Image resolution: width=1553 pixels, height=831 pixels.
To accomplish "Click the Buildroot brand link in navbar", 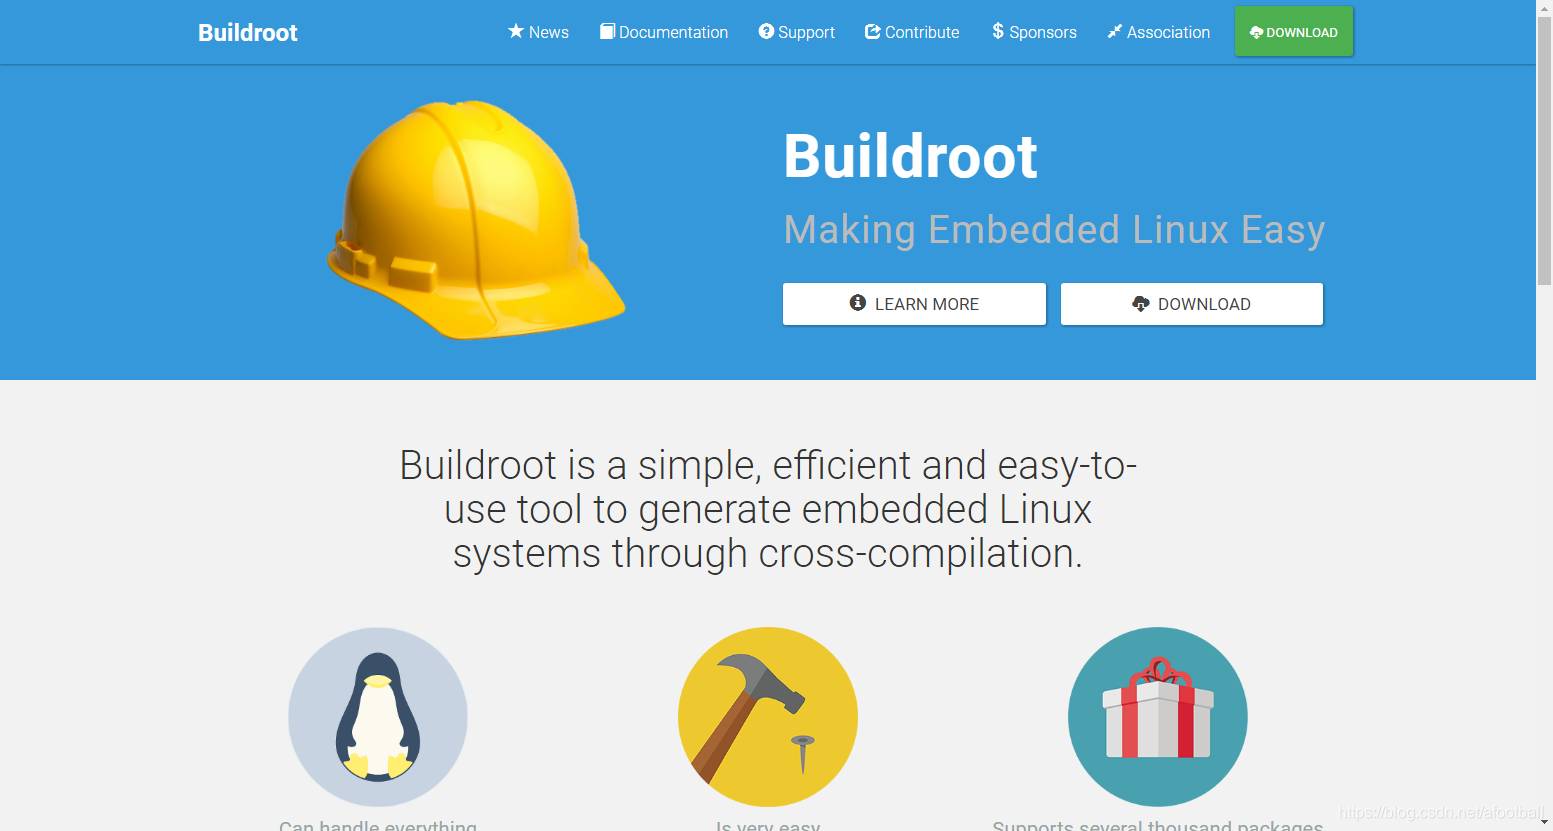I will (248, 32).
